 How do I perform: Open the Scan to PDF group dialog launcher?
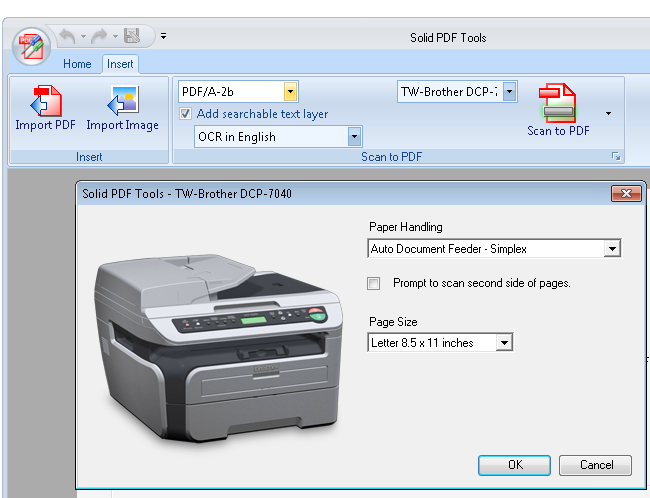tap(616, 156)
